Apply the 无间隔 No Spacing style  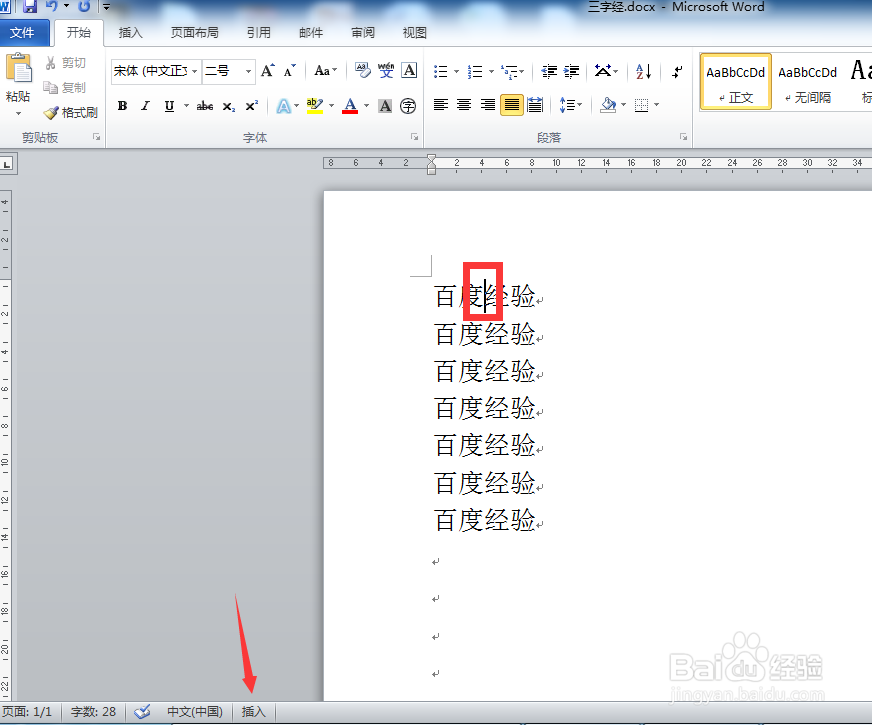point(807,82)
